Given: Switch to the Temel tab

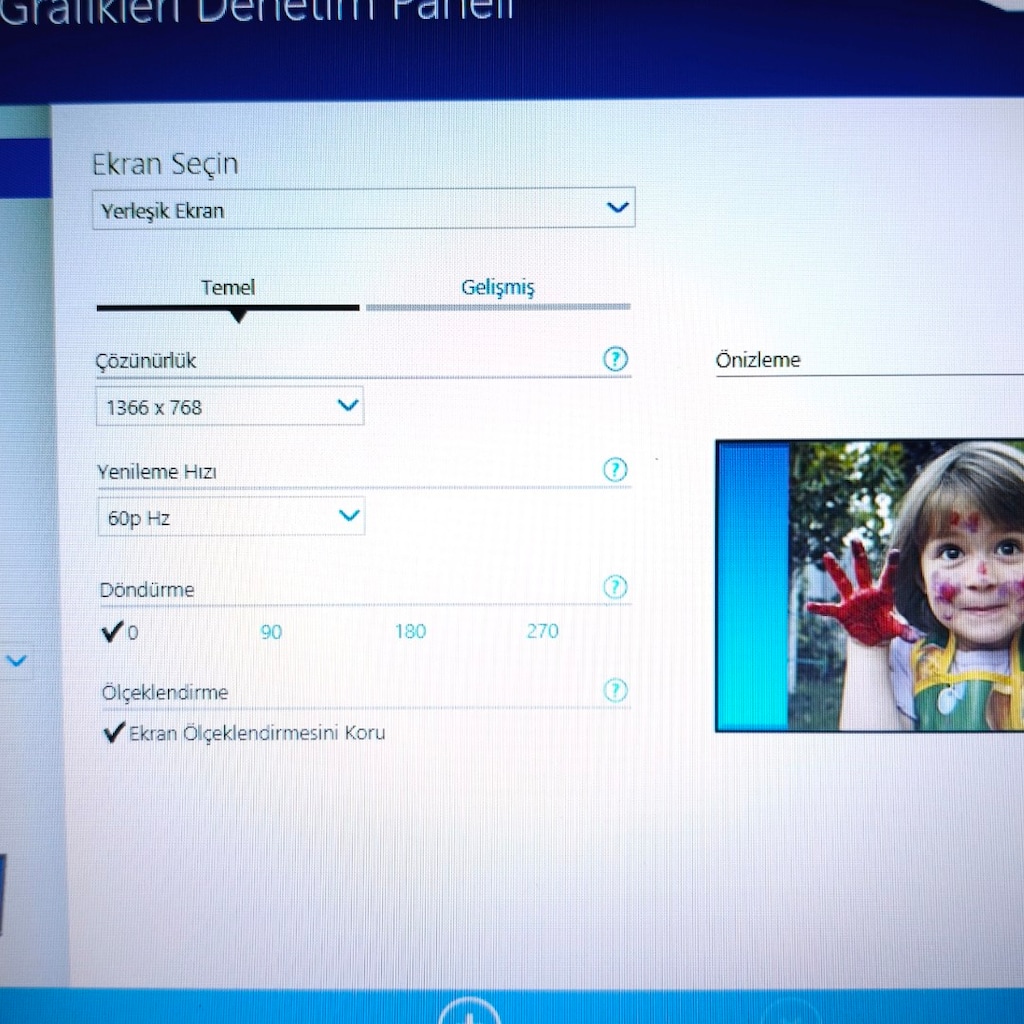Looking at the screenshot, I should (x=228, y=287).
